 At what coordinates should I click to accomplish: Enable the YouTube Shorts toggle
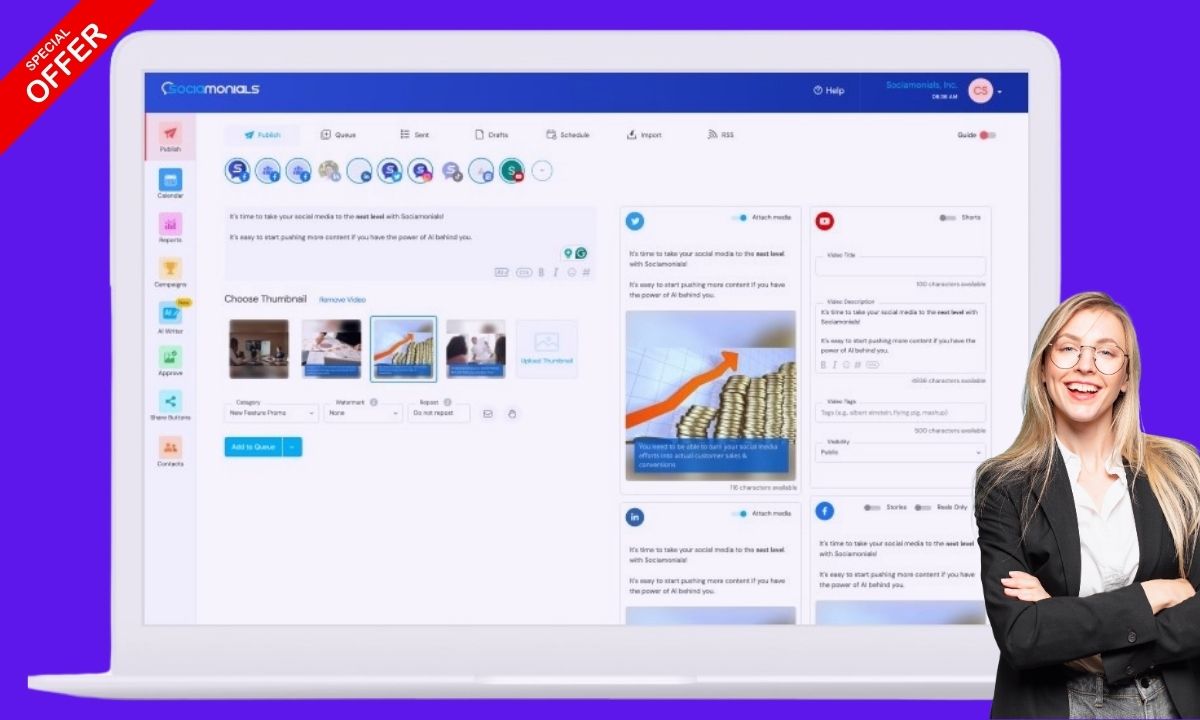(x=947, y=217)
